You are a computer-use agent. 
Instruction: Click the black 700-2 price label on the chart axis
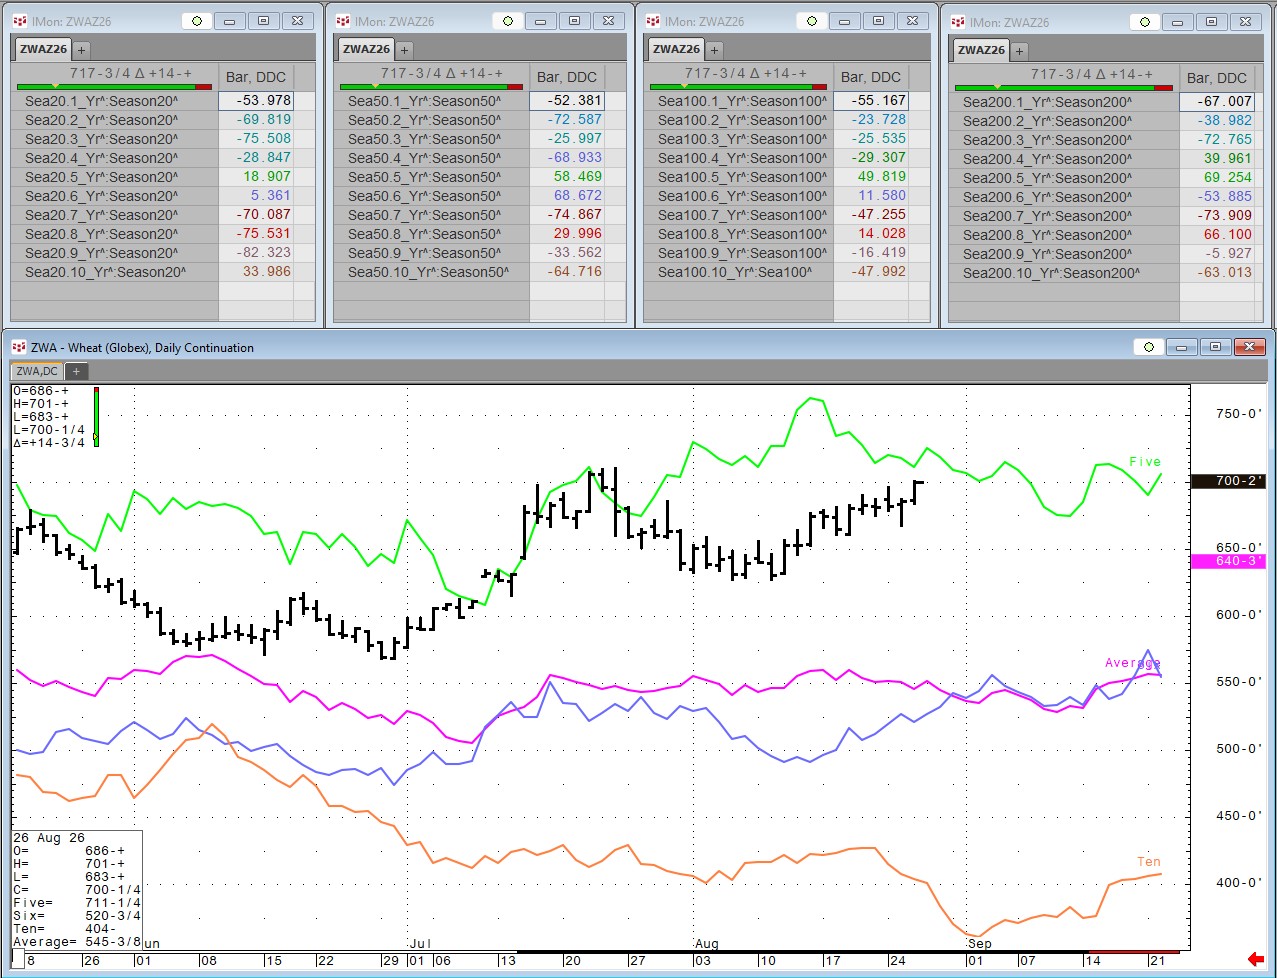[1227, 481]
